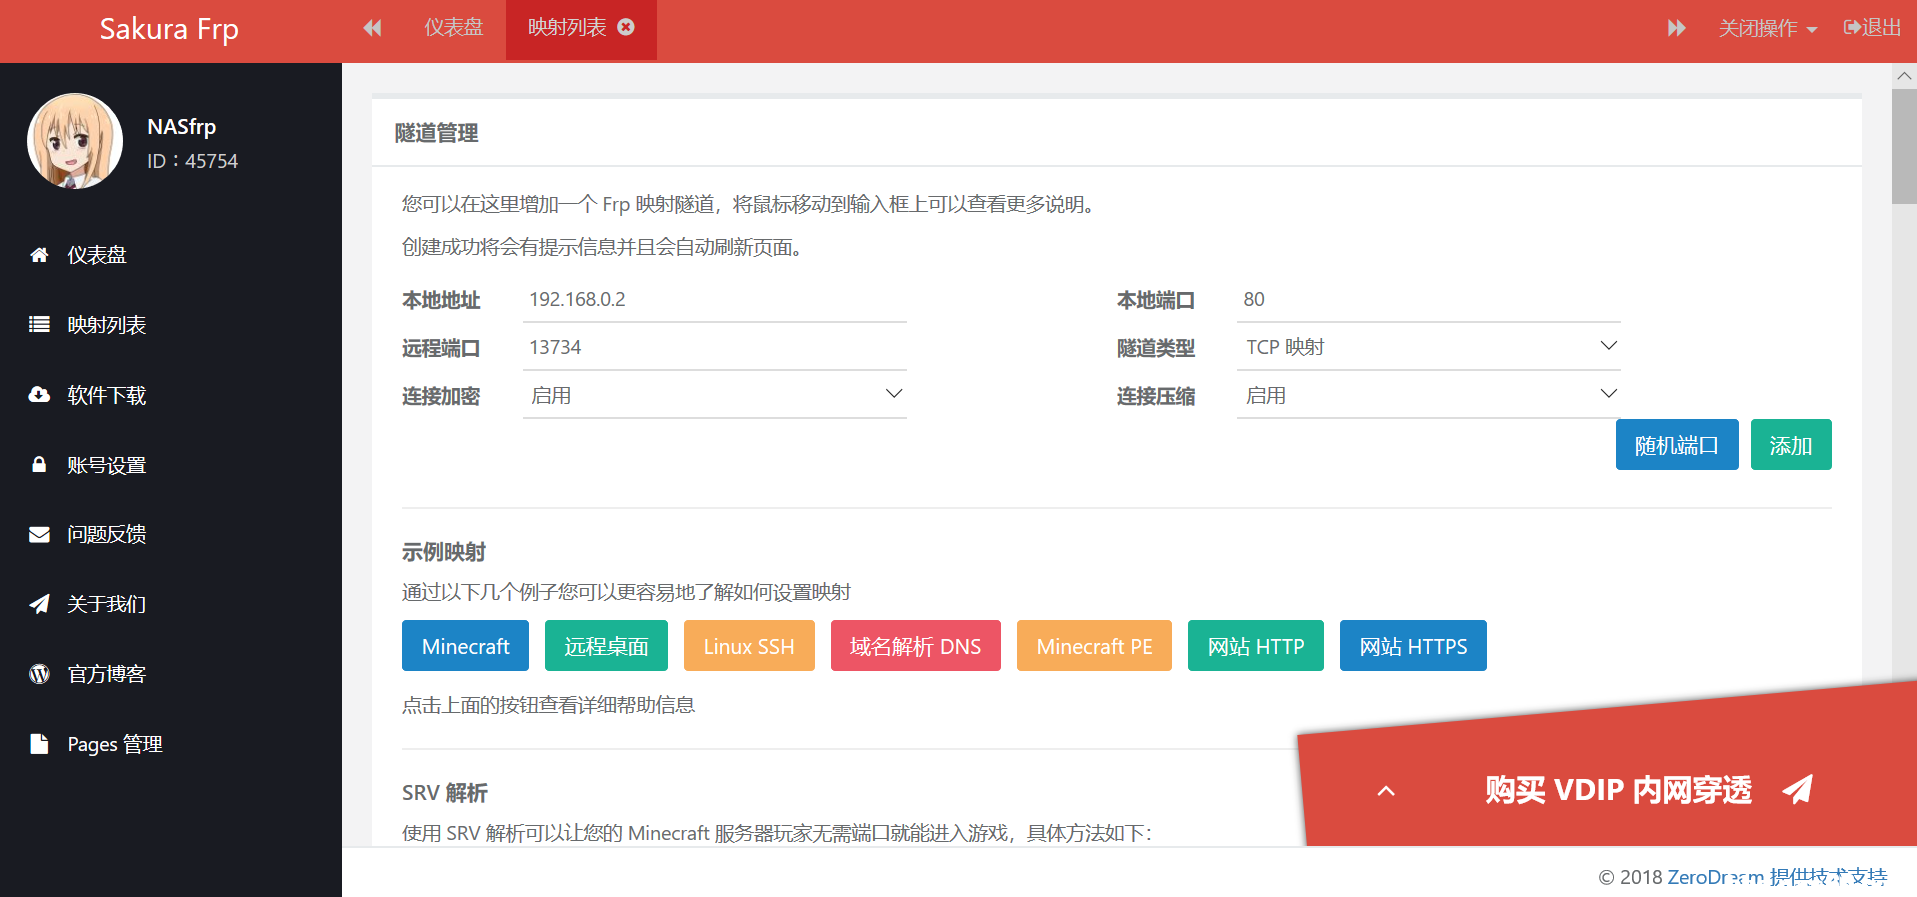This screenshot has height=897, width=1917.
Task: Close the 映射列表 tab with X icon
Action: (x=626, y=27)
